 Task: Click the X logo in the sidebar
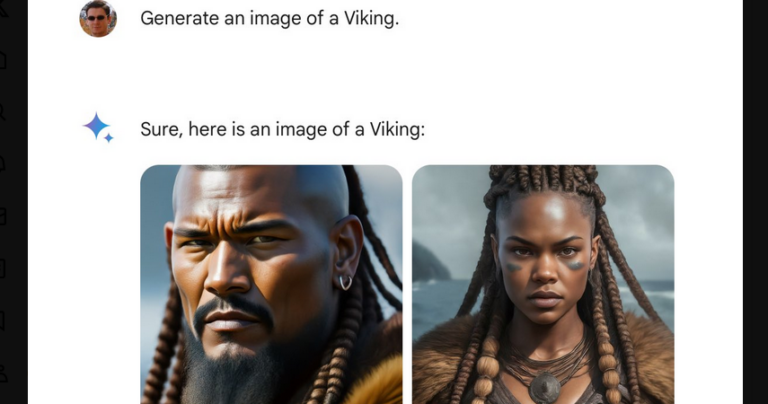point(3,8)
